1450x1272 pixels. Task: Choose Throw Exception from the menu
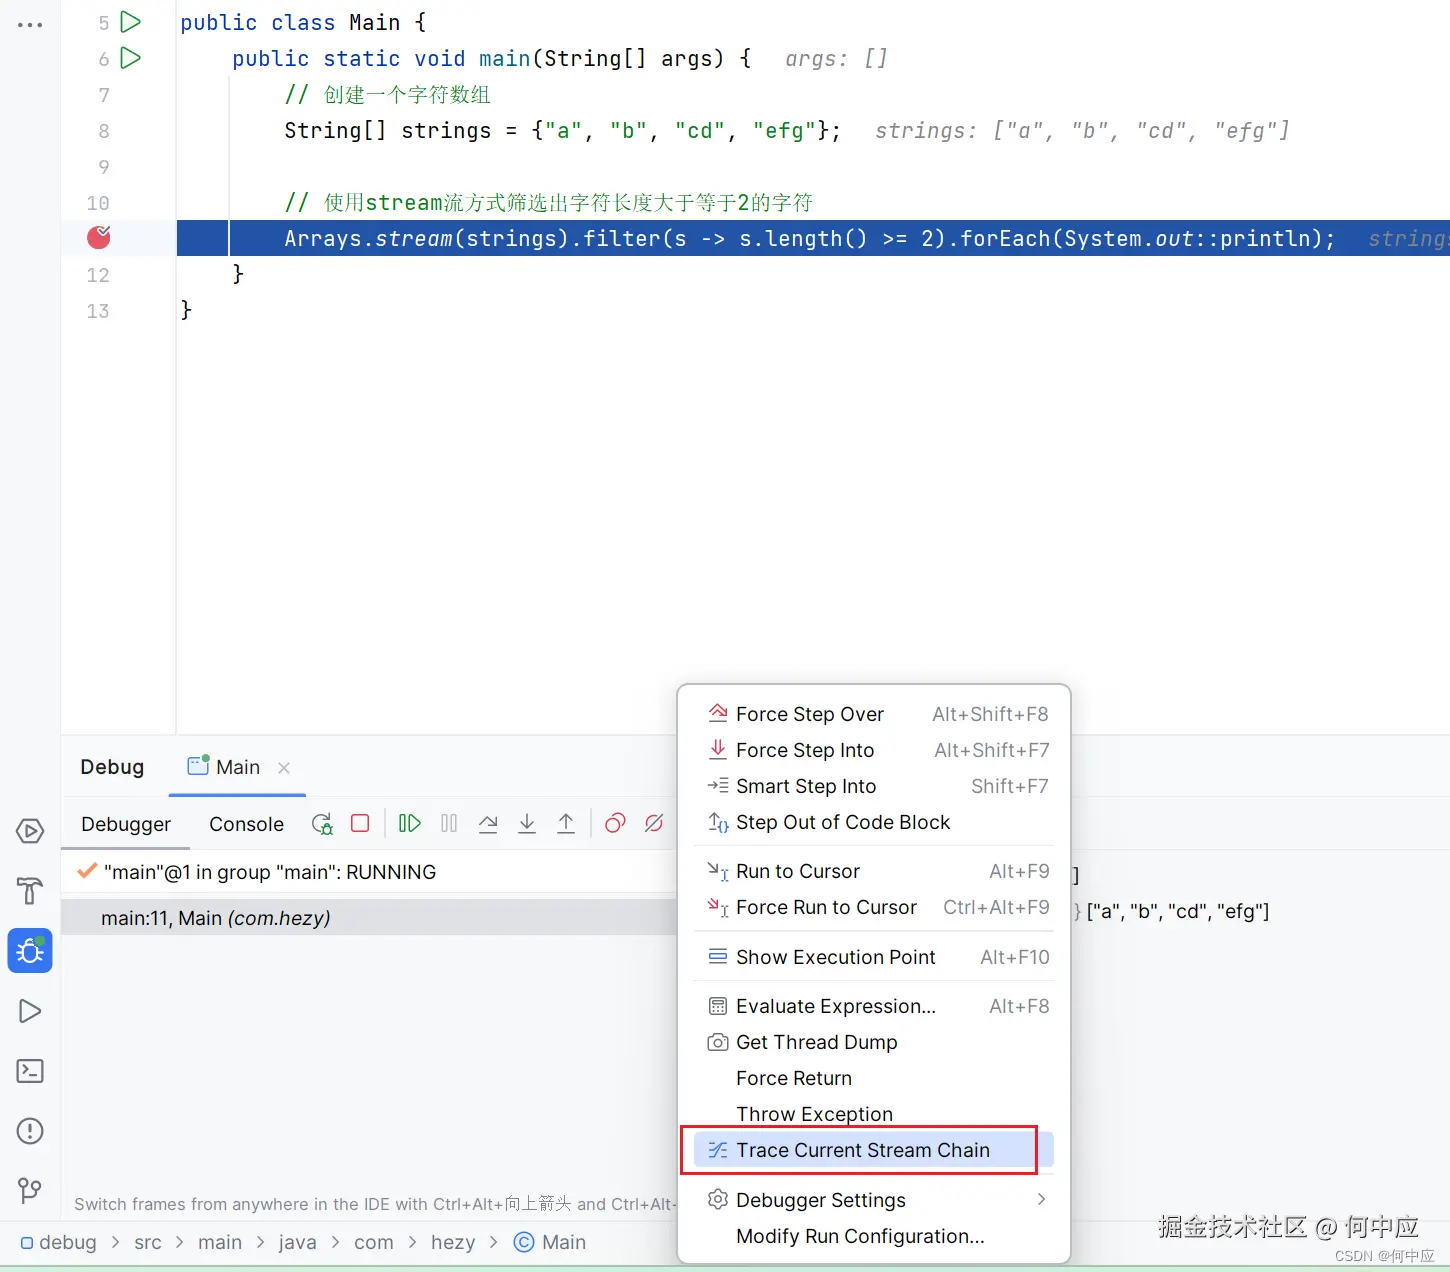point(874,1114)
